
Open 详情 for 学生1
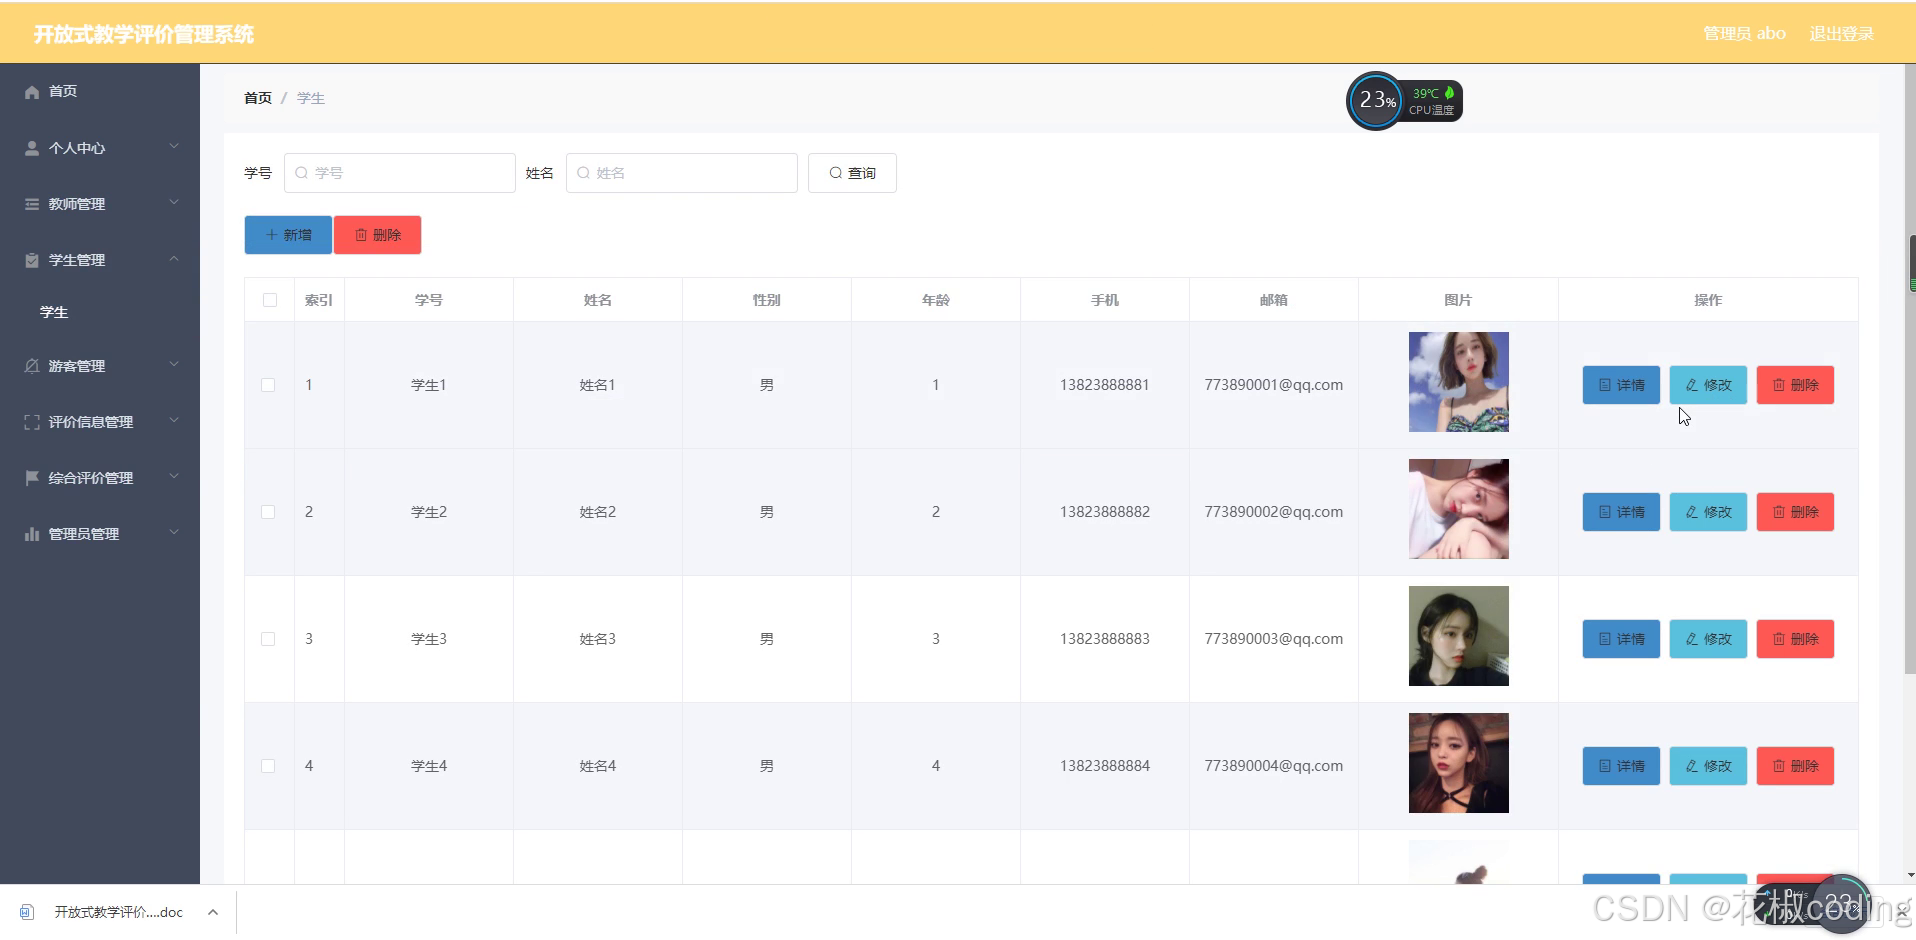(x=1621, y=385)
